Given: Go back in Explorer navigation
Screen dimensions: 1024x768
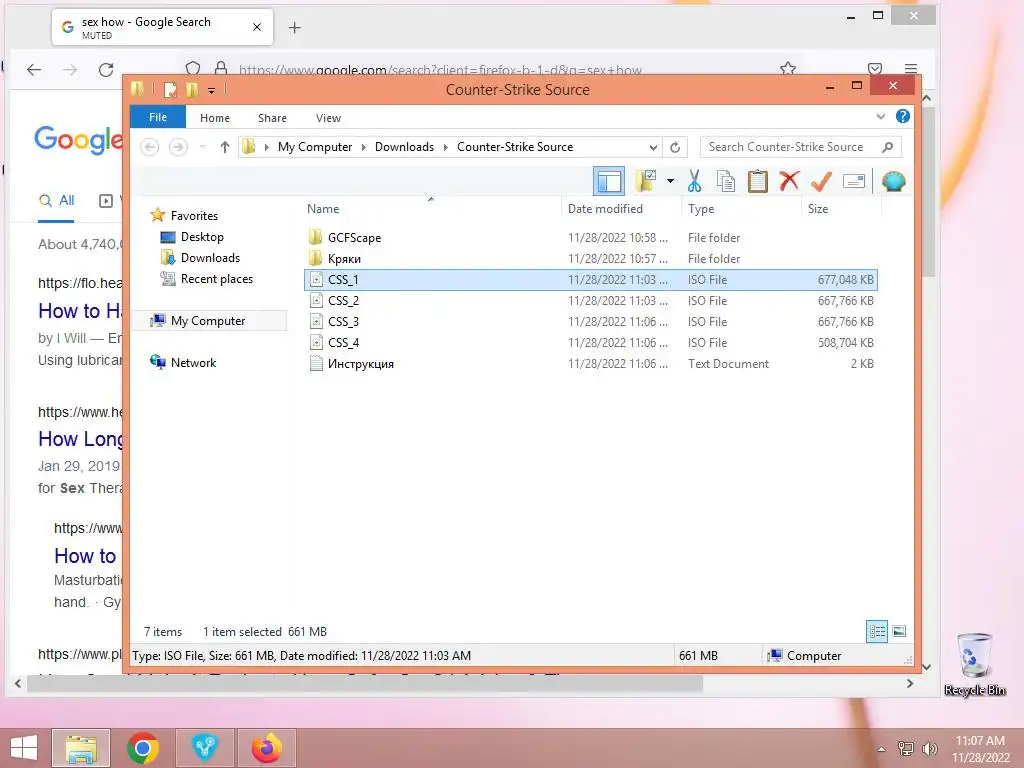Looking at the screenshot, I should click(x=150, y=147).
